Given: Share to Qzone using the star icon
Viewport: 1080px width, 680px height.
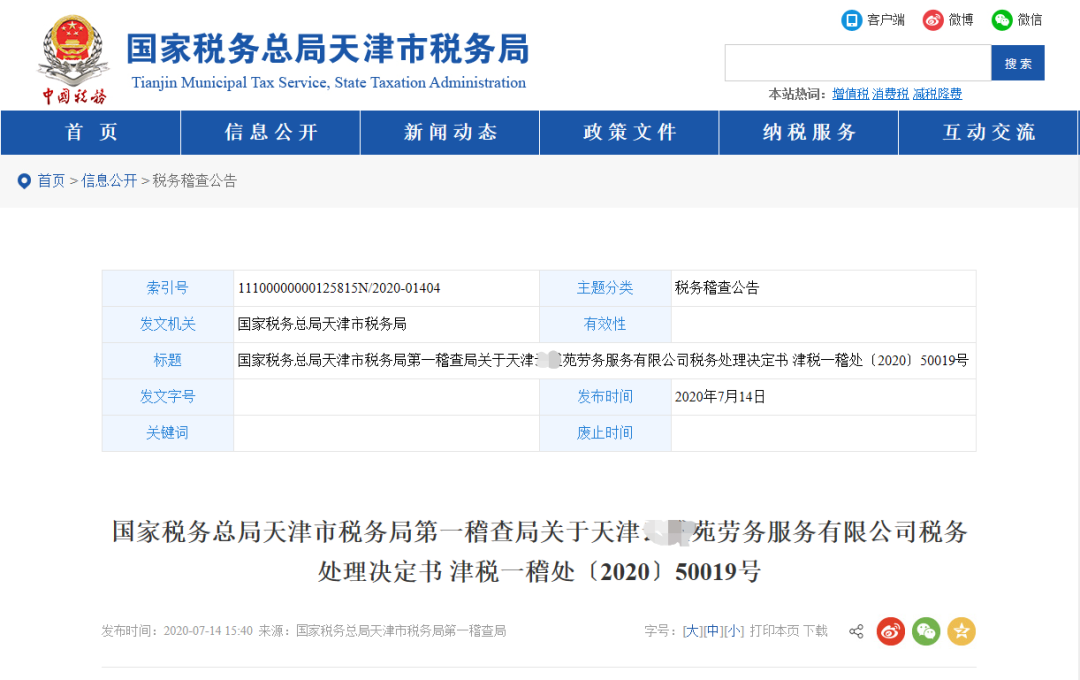Looking at the screenshot, I should click(x=962, y=631).
